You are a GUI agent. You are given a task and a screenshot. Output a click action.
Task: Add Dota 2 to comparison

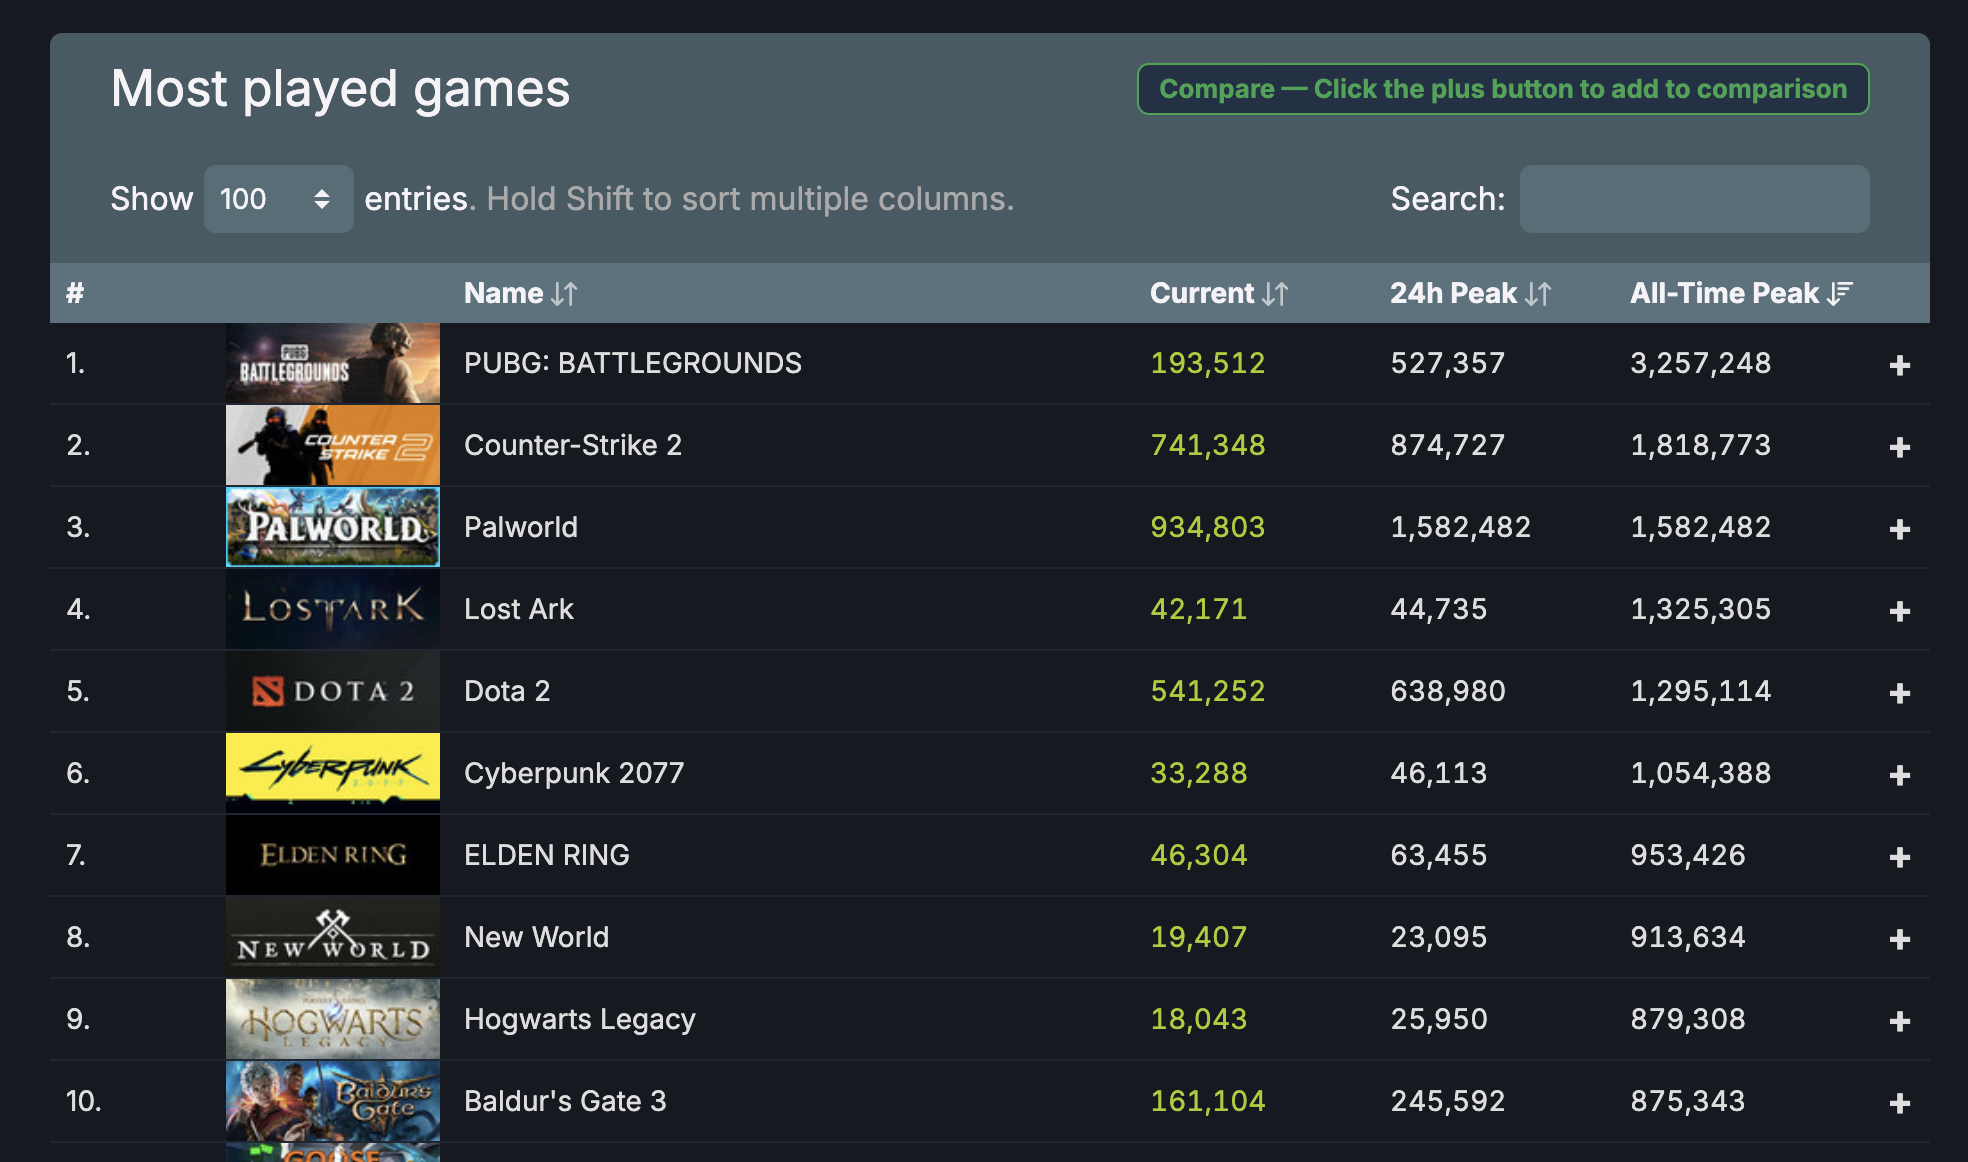pyautogui.click(x=1900, y=693)
